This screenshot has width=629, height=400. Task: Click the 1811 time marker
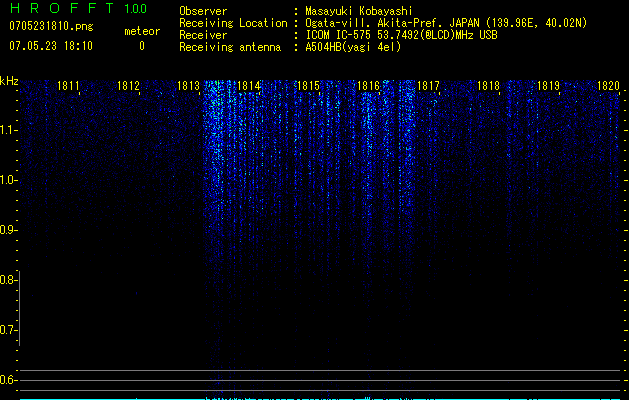point(68,86)
